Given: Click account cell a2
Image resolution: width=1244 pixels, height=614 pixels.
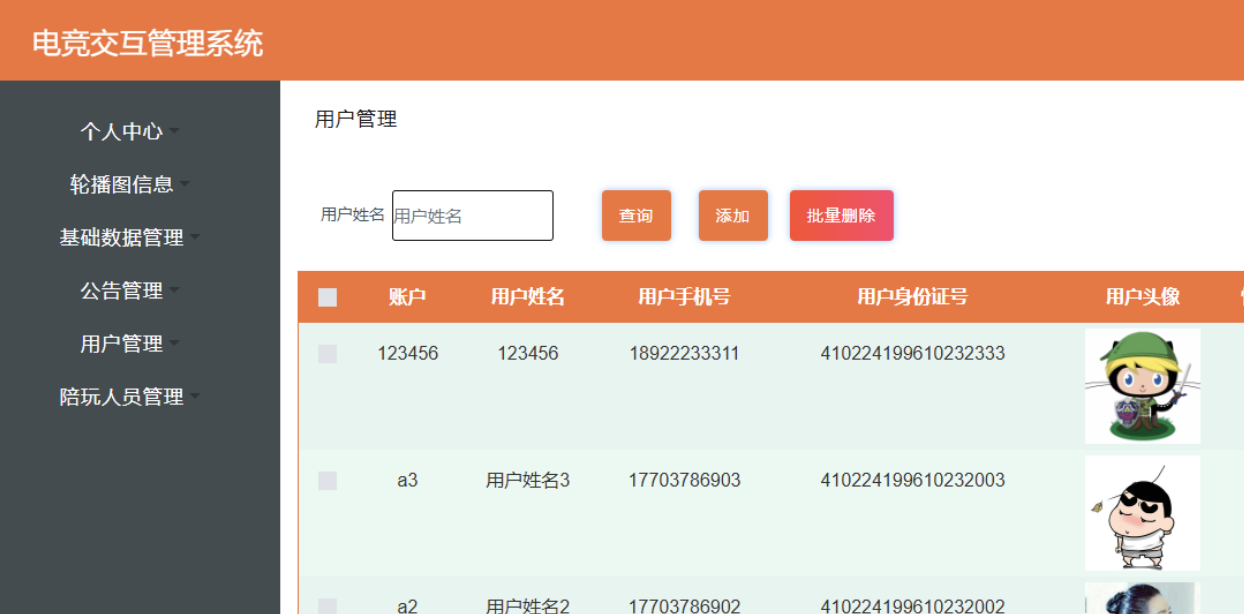Looking at the screenshot, I should click(x=407, y=605).
